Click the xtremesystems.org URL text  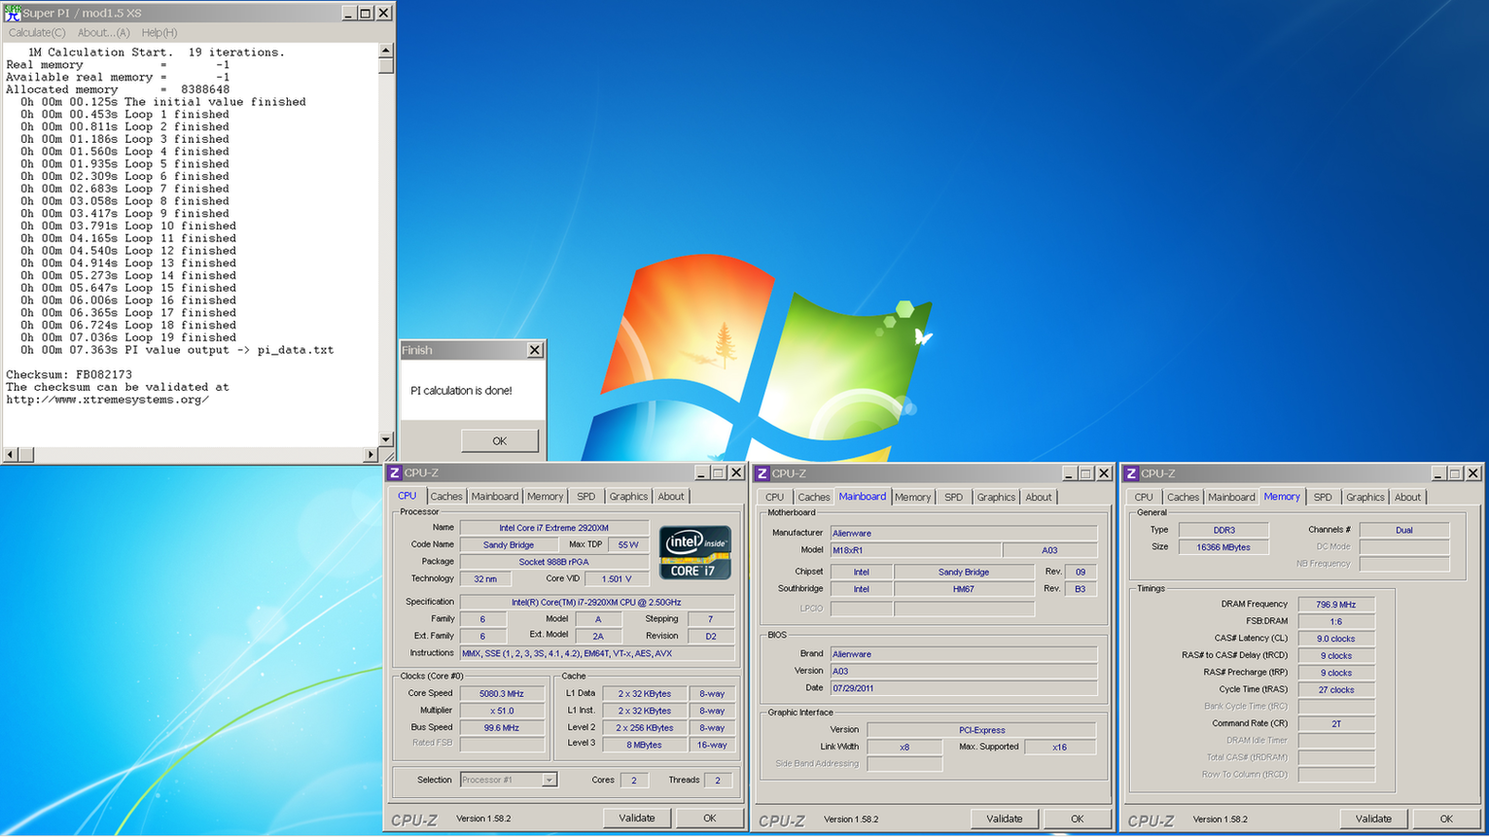click(x=107, y=400)
